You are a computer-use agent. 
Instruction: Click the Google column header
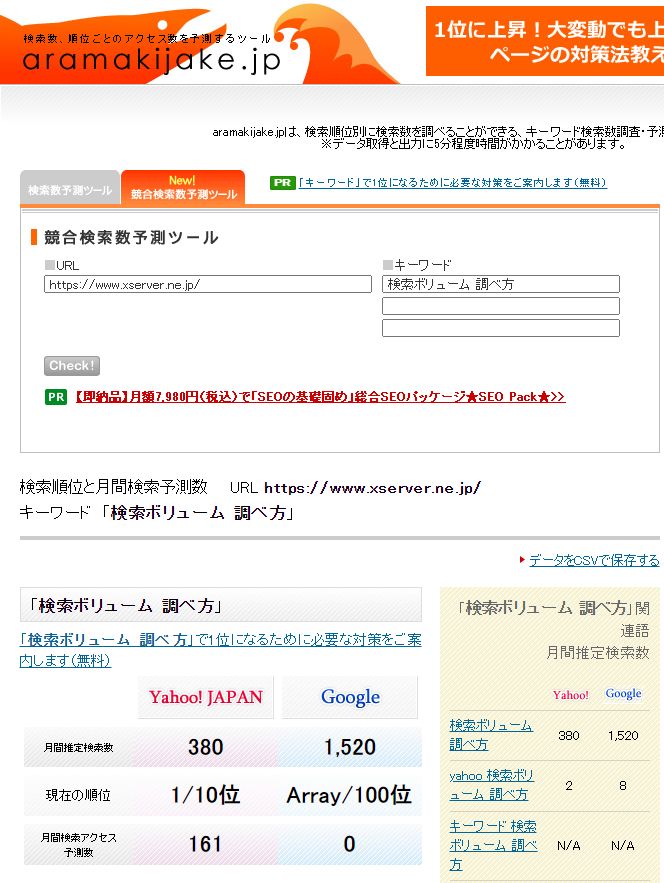[350, 697]
